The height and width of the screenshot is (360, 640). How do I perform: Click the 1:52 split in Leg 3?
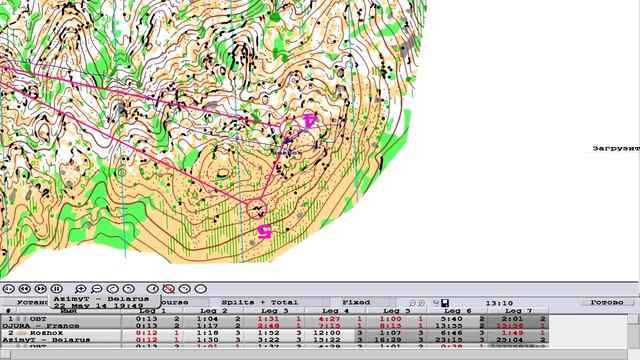click(x=269, y=333)
